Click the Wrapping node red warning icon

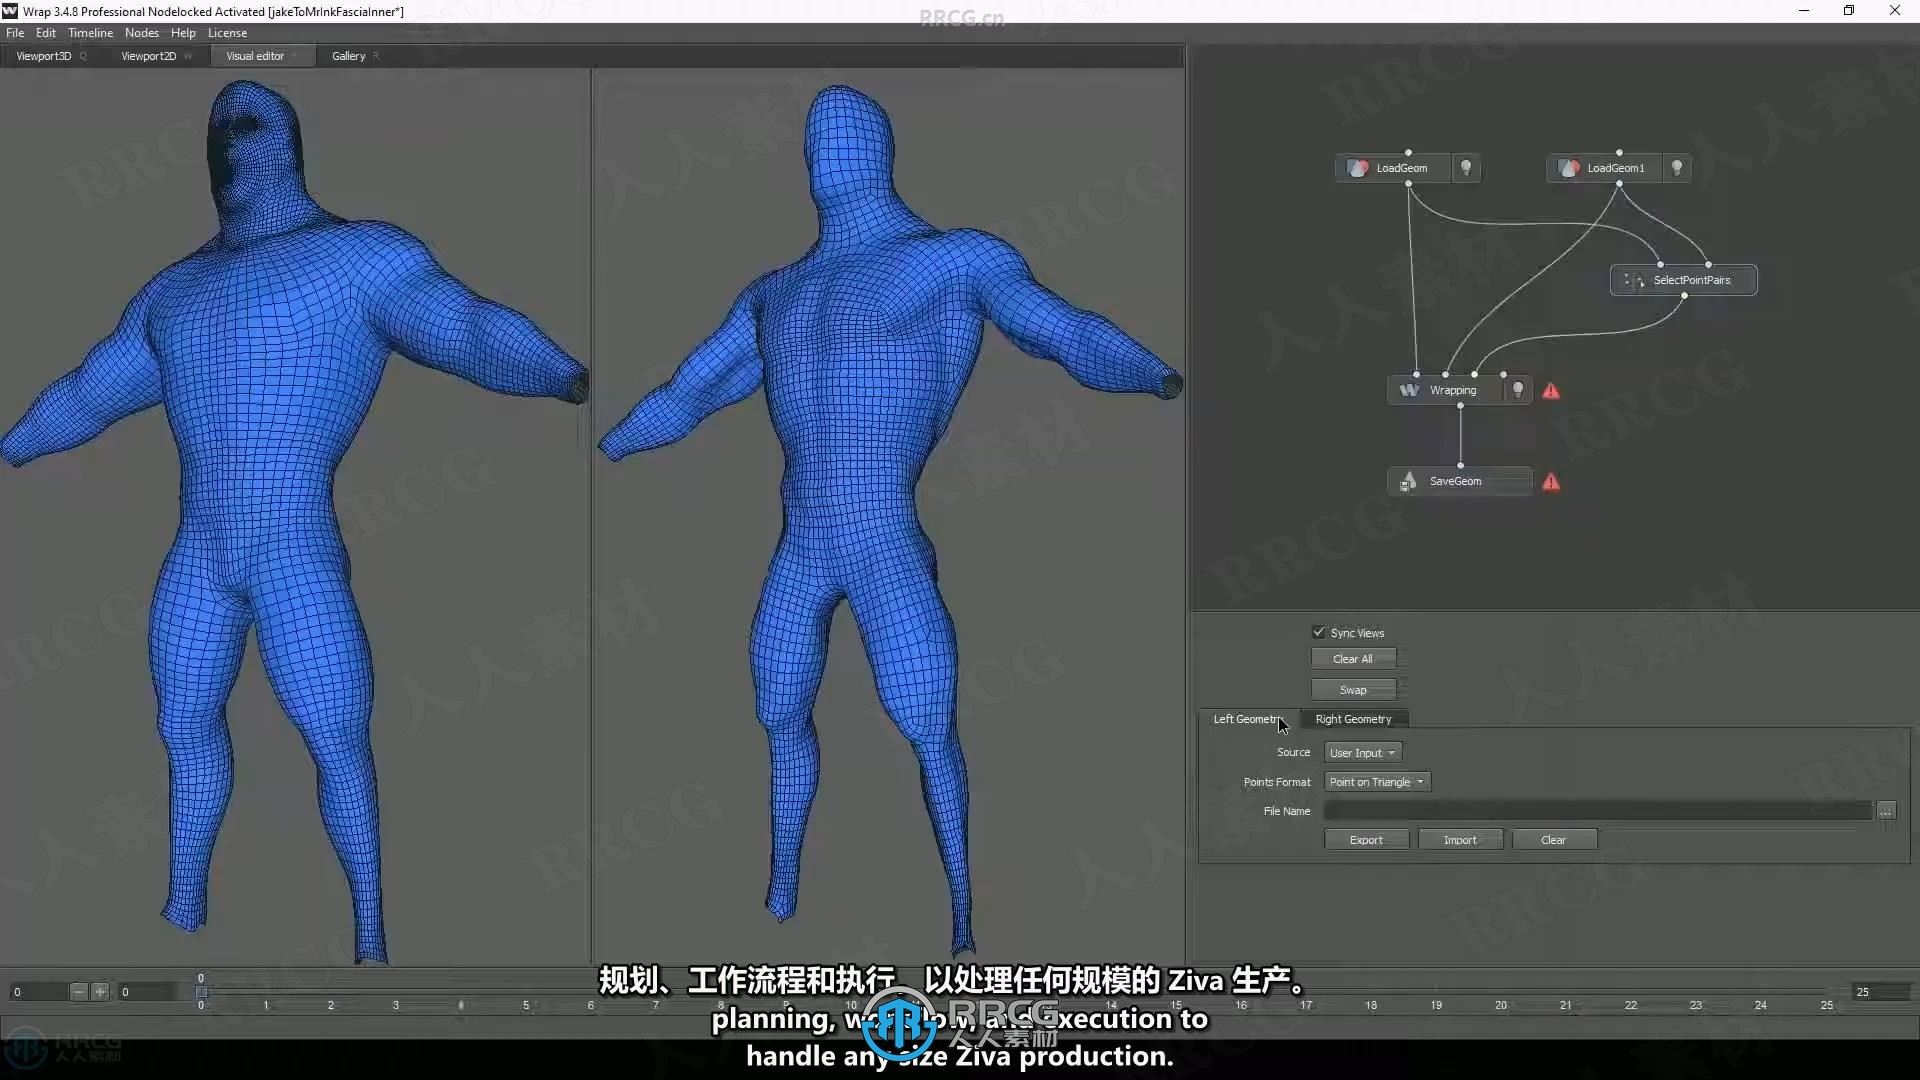pos(1551,391)
